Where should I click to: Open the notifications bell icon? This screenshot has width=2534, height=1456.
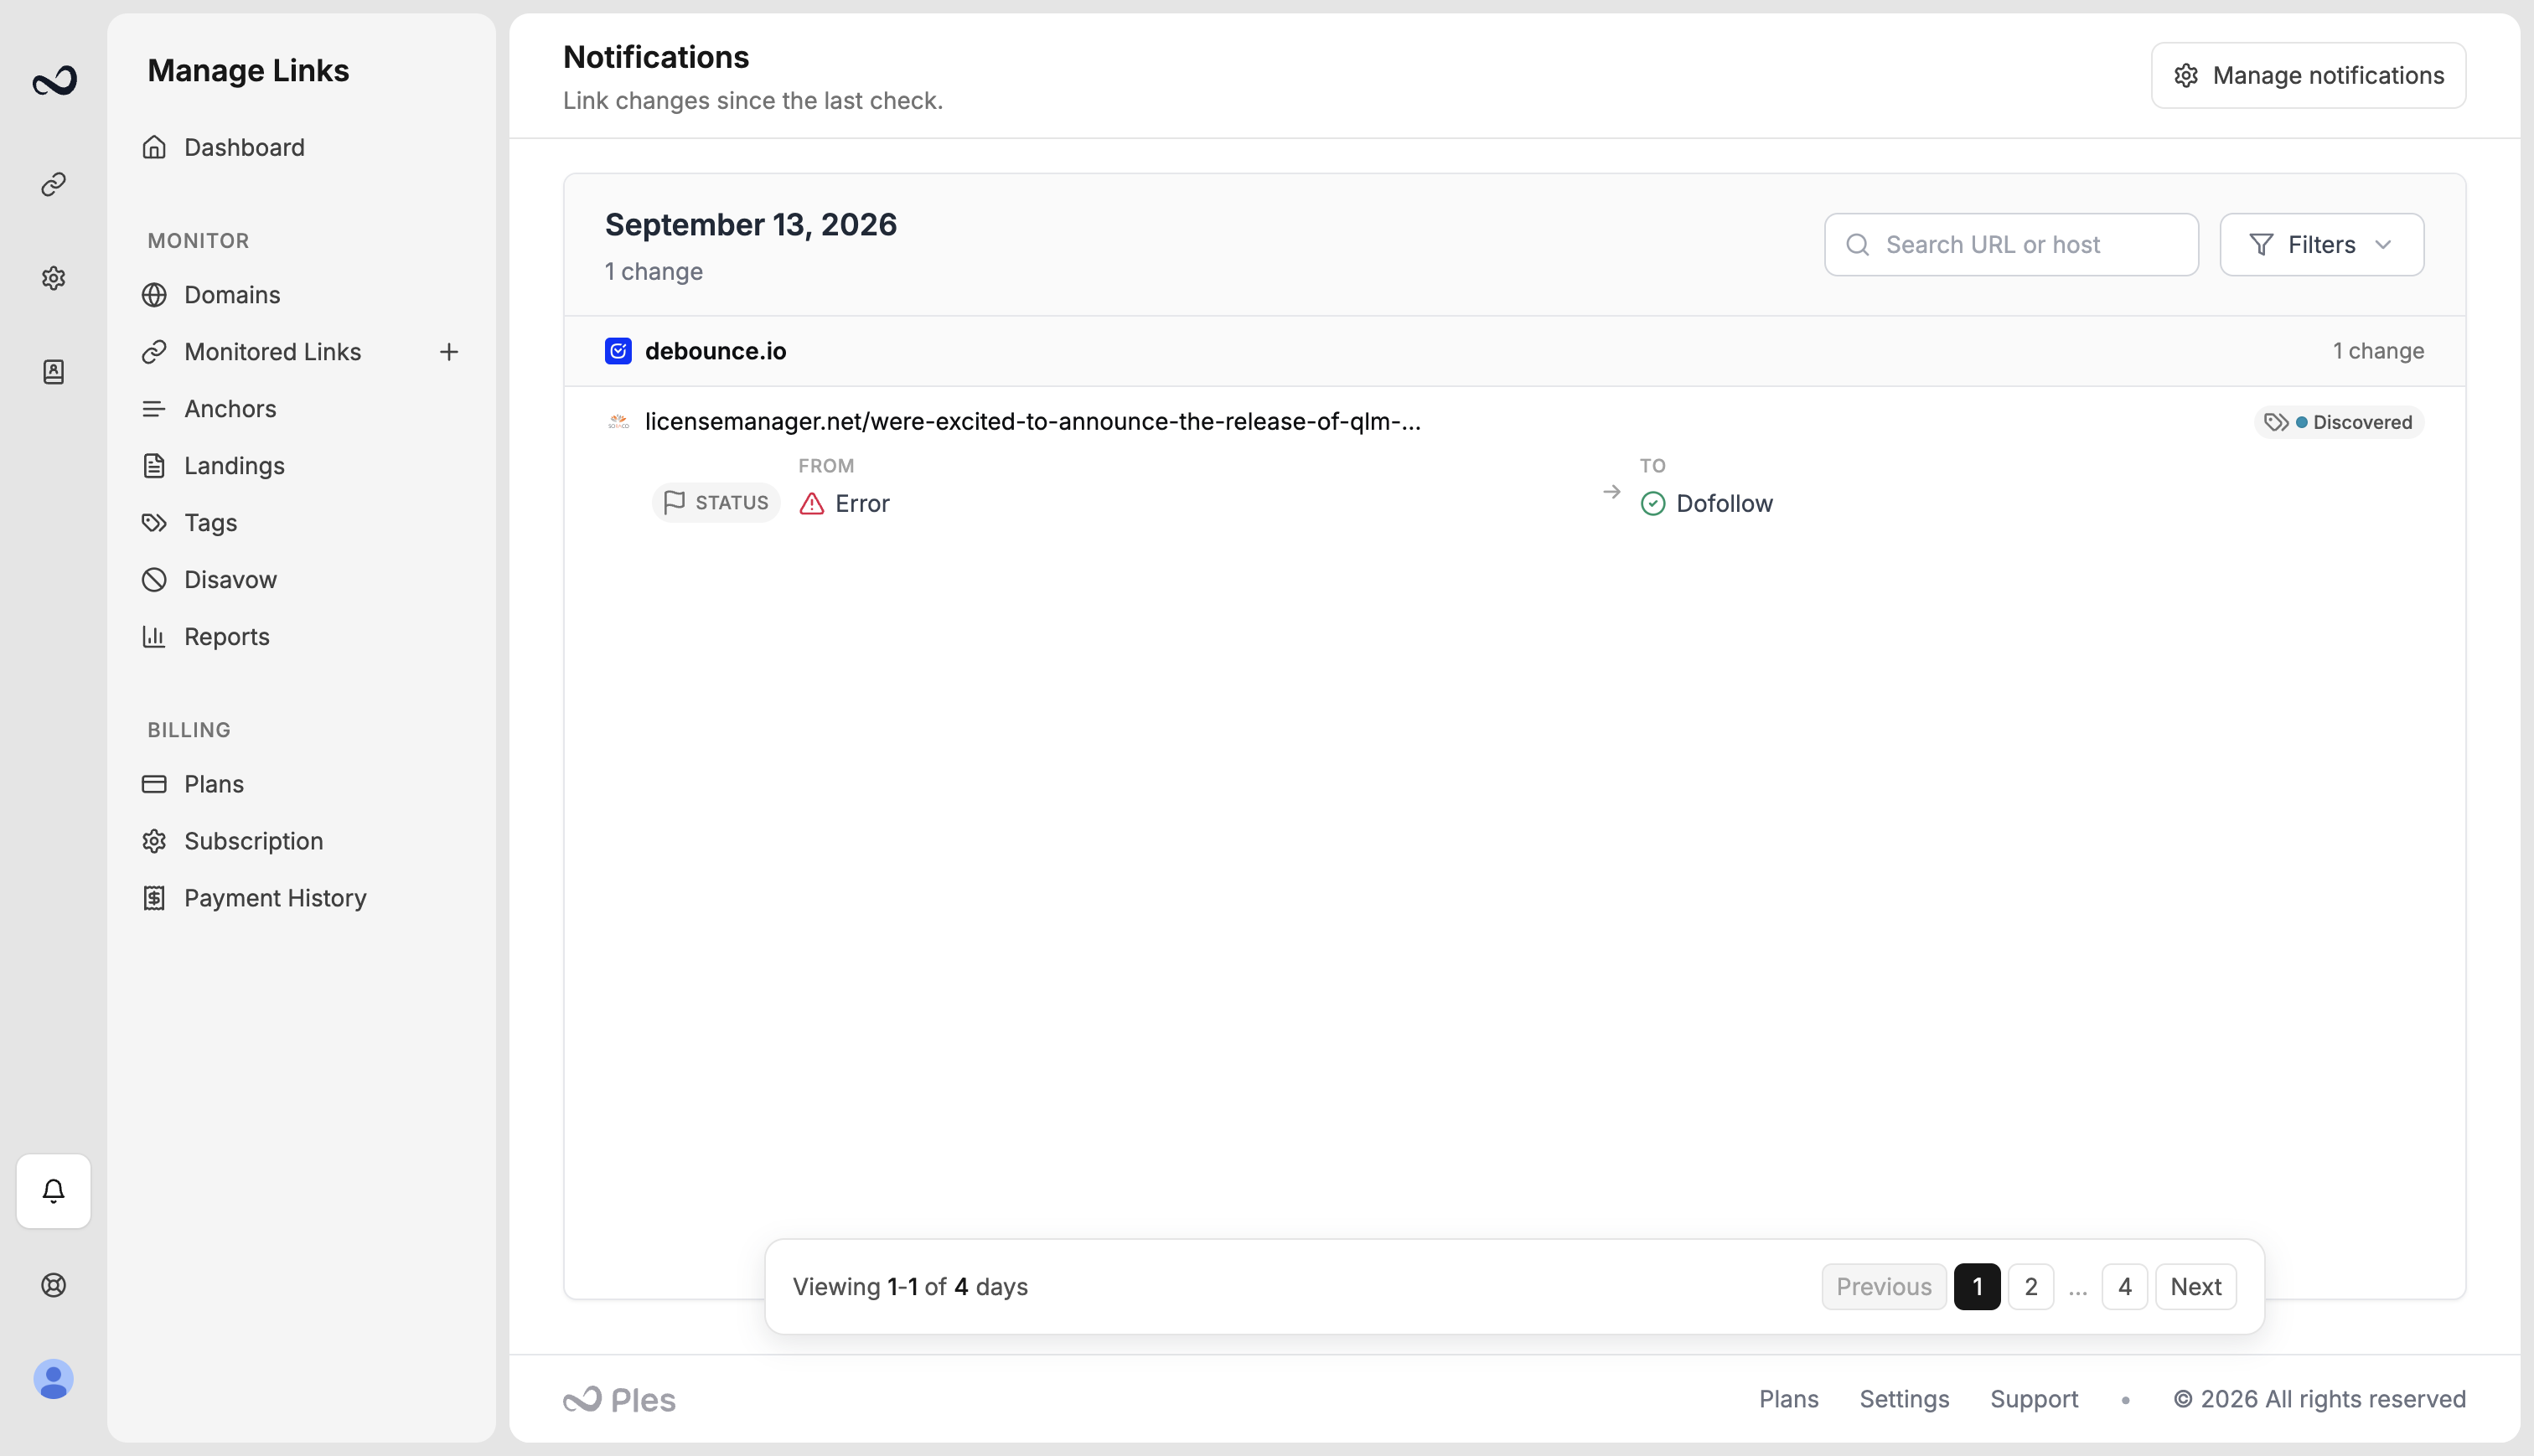pos(54,1191)
